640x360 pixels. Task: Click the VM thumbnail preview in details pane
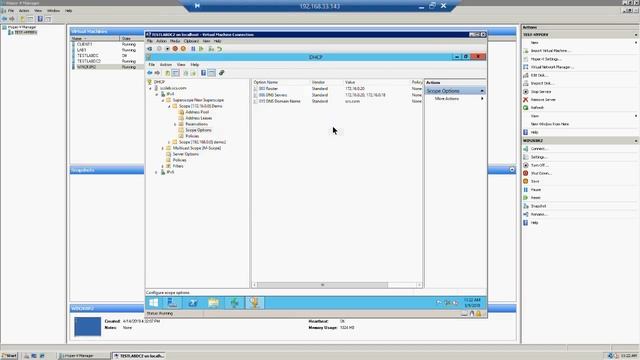tap(88, 327)
